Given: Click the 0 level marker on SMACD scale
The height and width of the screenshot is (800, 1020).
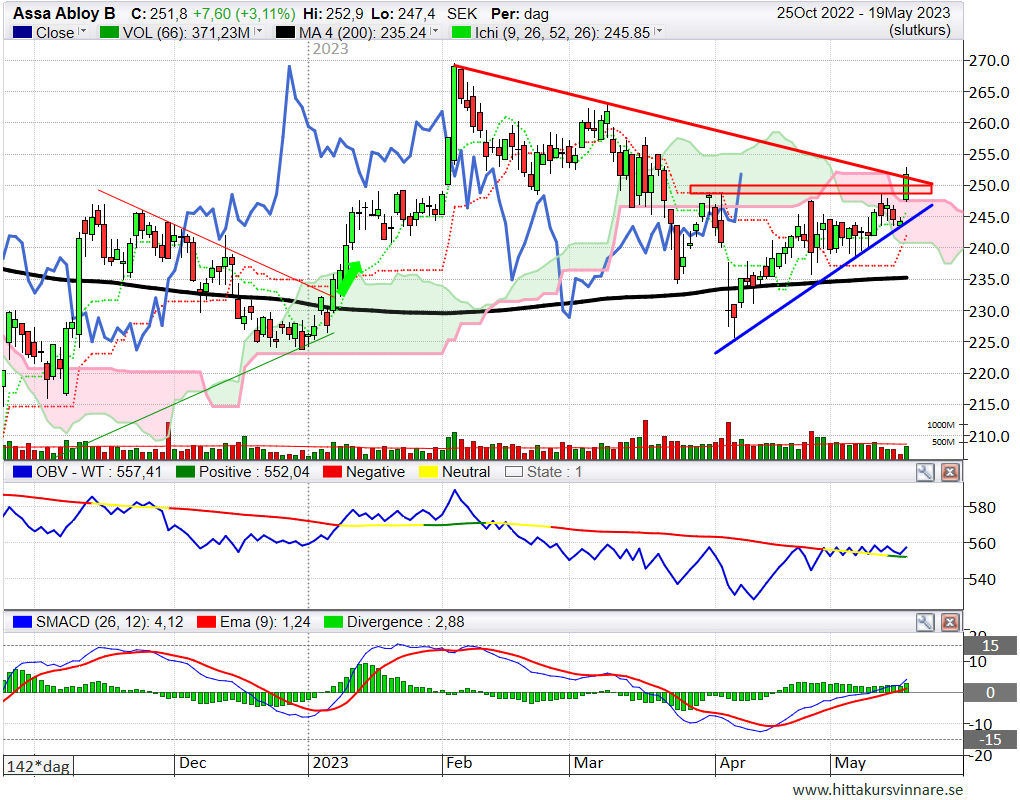Looking at the screenshot, I should tap(991, 693).
